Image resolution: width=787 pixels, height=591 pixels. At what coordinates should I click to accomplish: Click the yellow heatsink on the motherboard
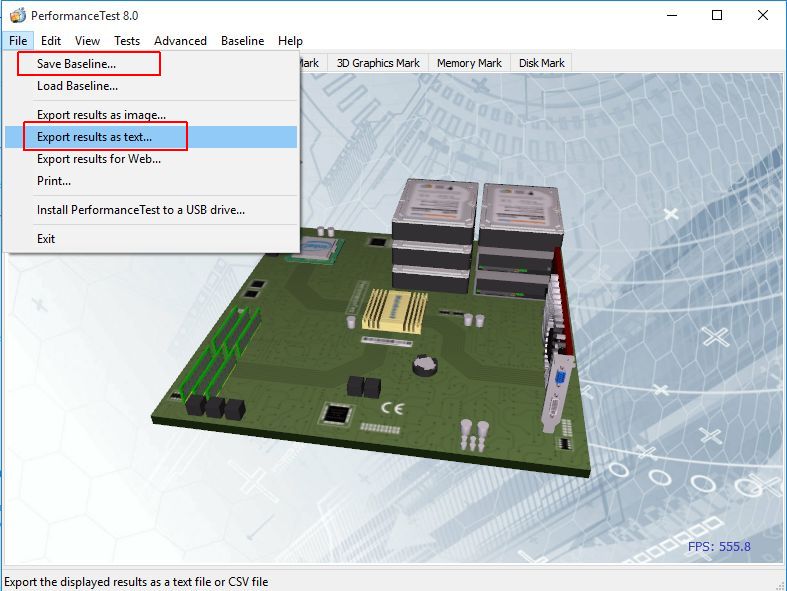(x=395, y=310)
